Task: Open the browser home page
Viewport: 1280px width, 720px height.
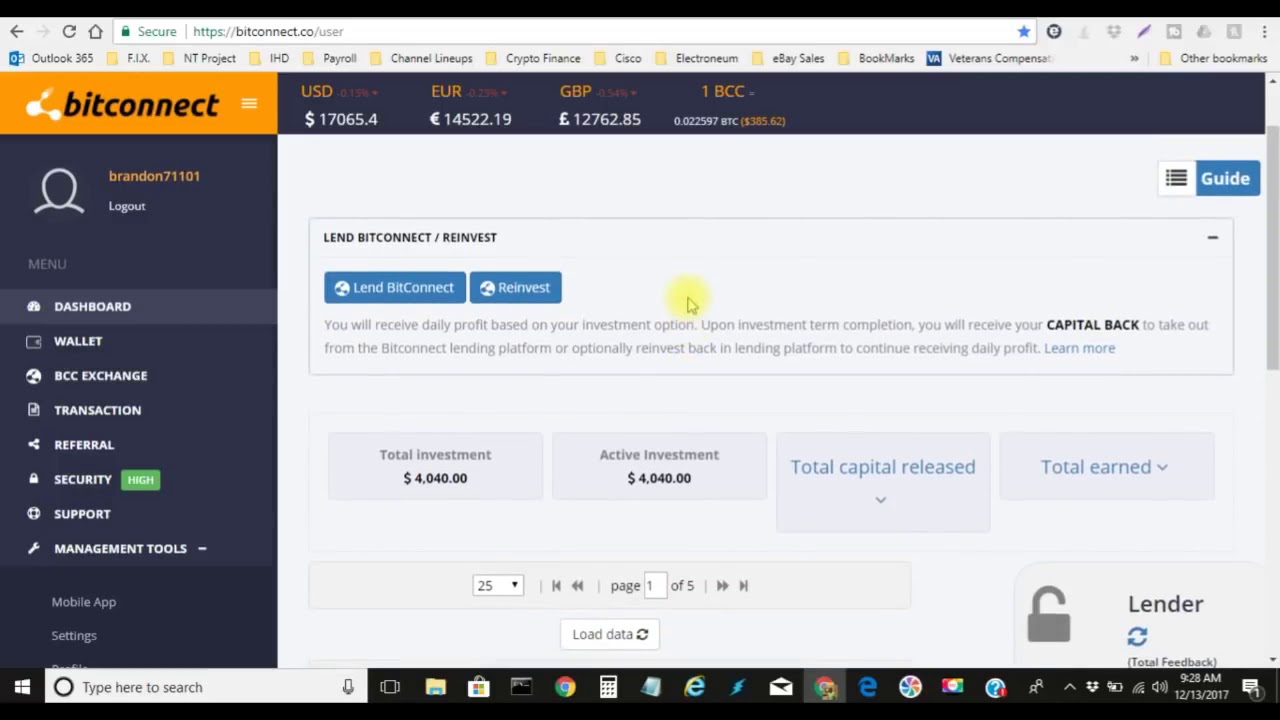Action: [x=95, y=31]
